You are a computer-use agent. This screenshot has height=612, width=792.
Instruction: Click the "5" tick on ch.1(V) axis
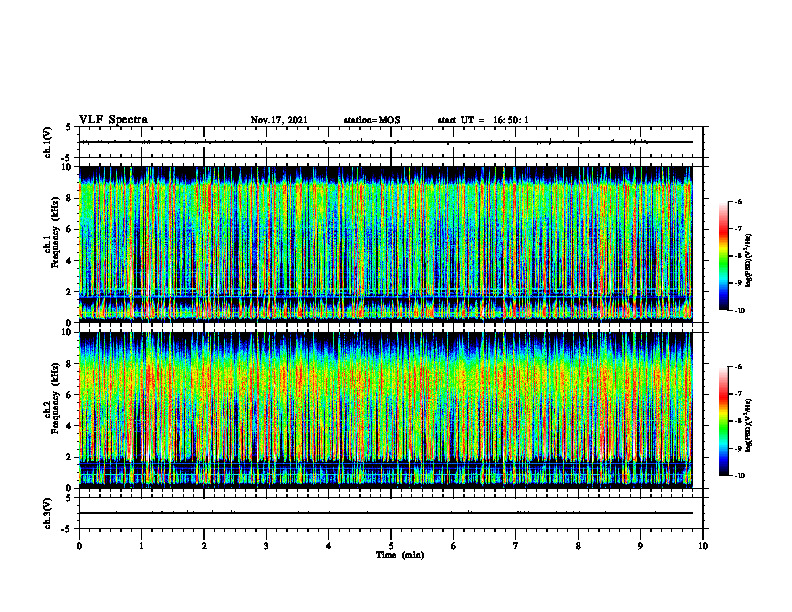[68, 127]
